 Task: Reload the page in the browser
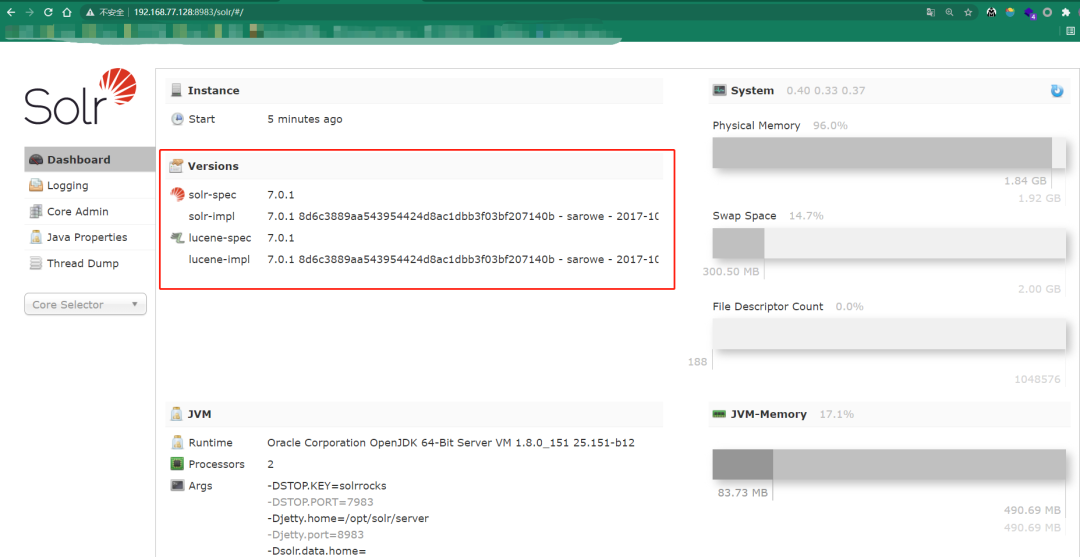click(x=48, y=12)
